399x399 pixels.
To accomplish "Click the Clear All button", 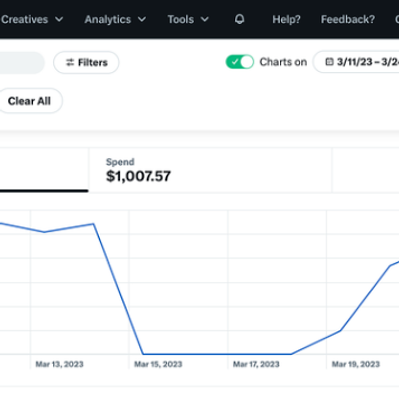I will coord(29,101).
